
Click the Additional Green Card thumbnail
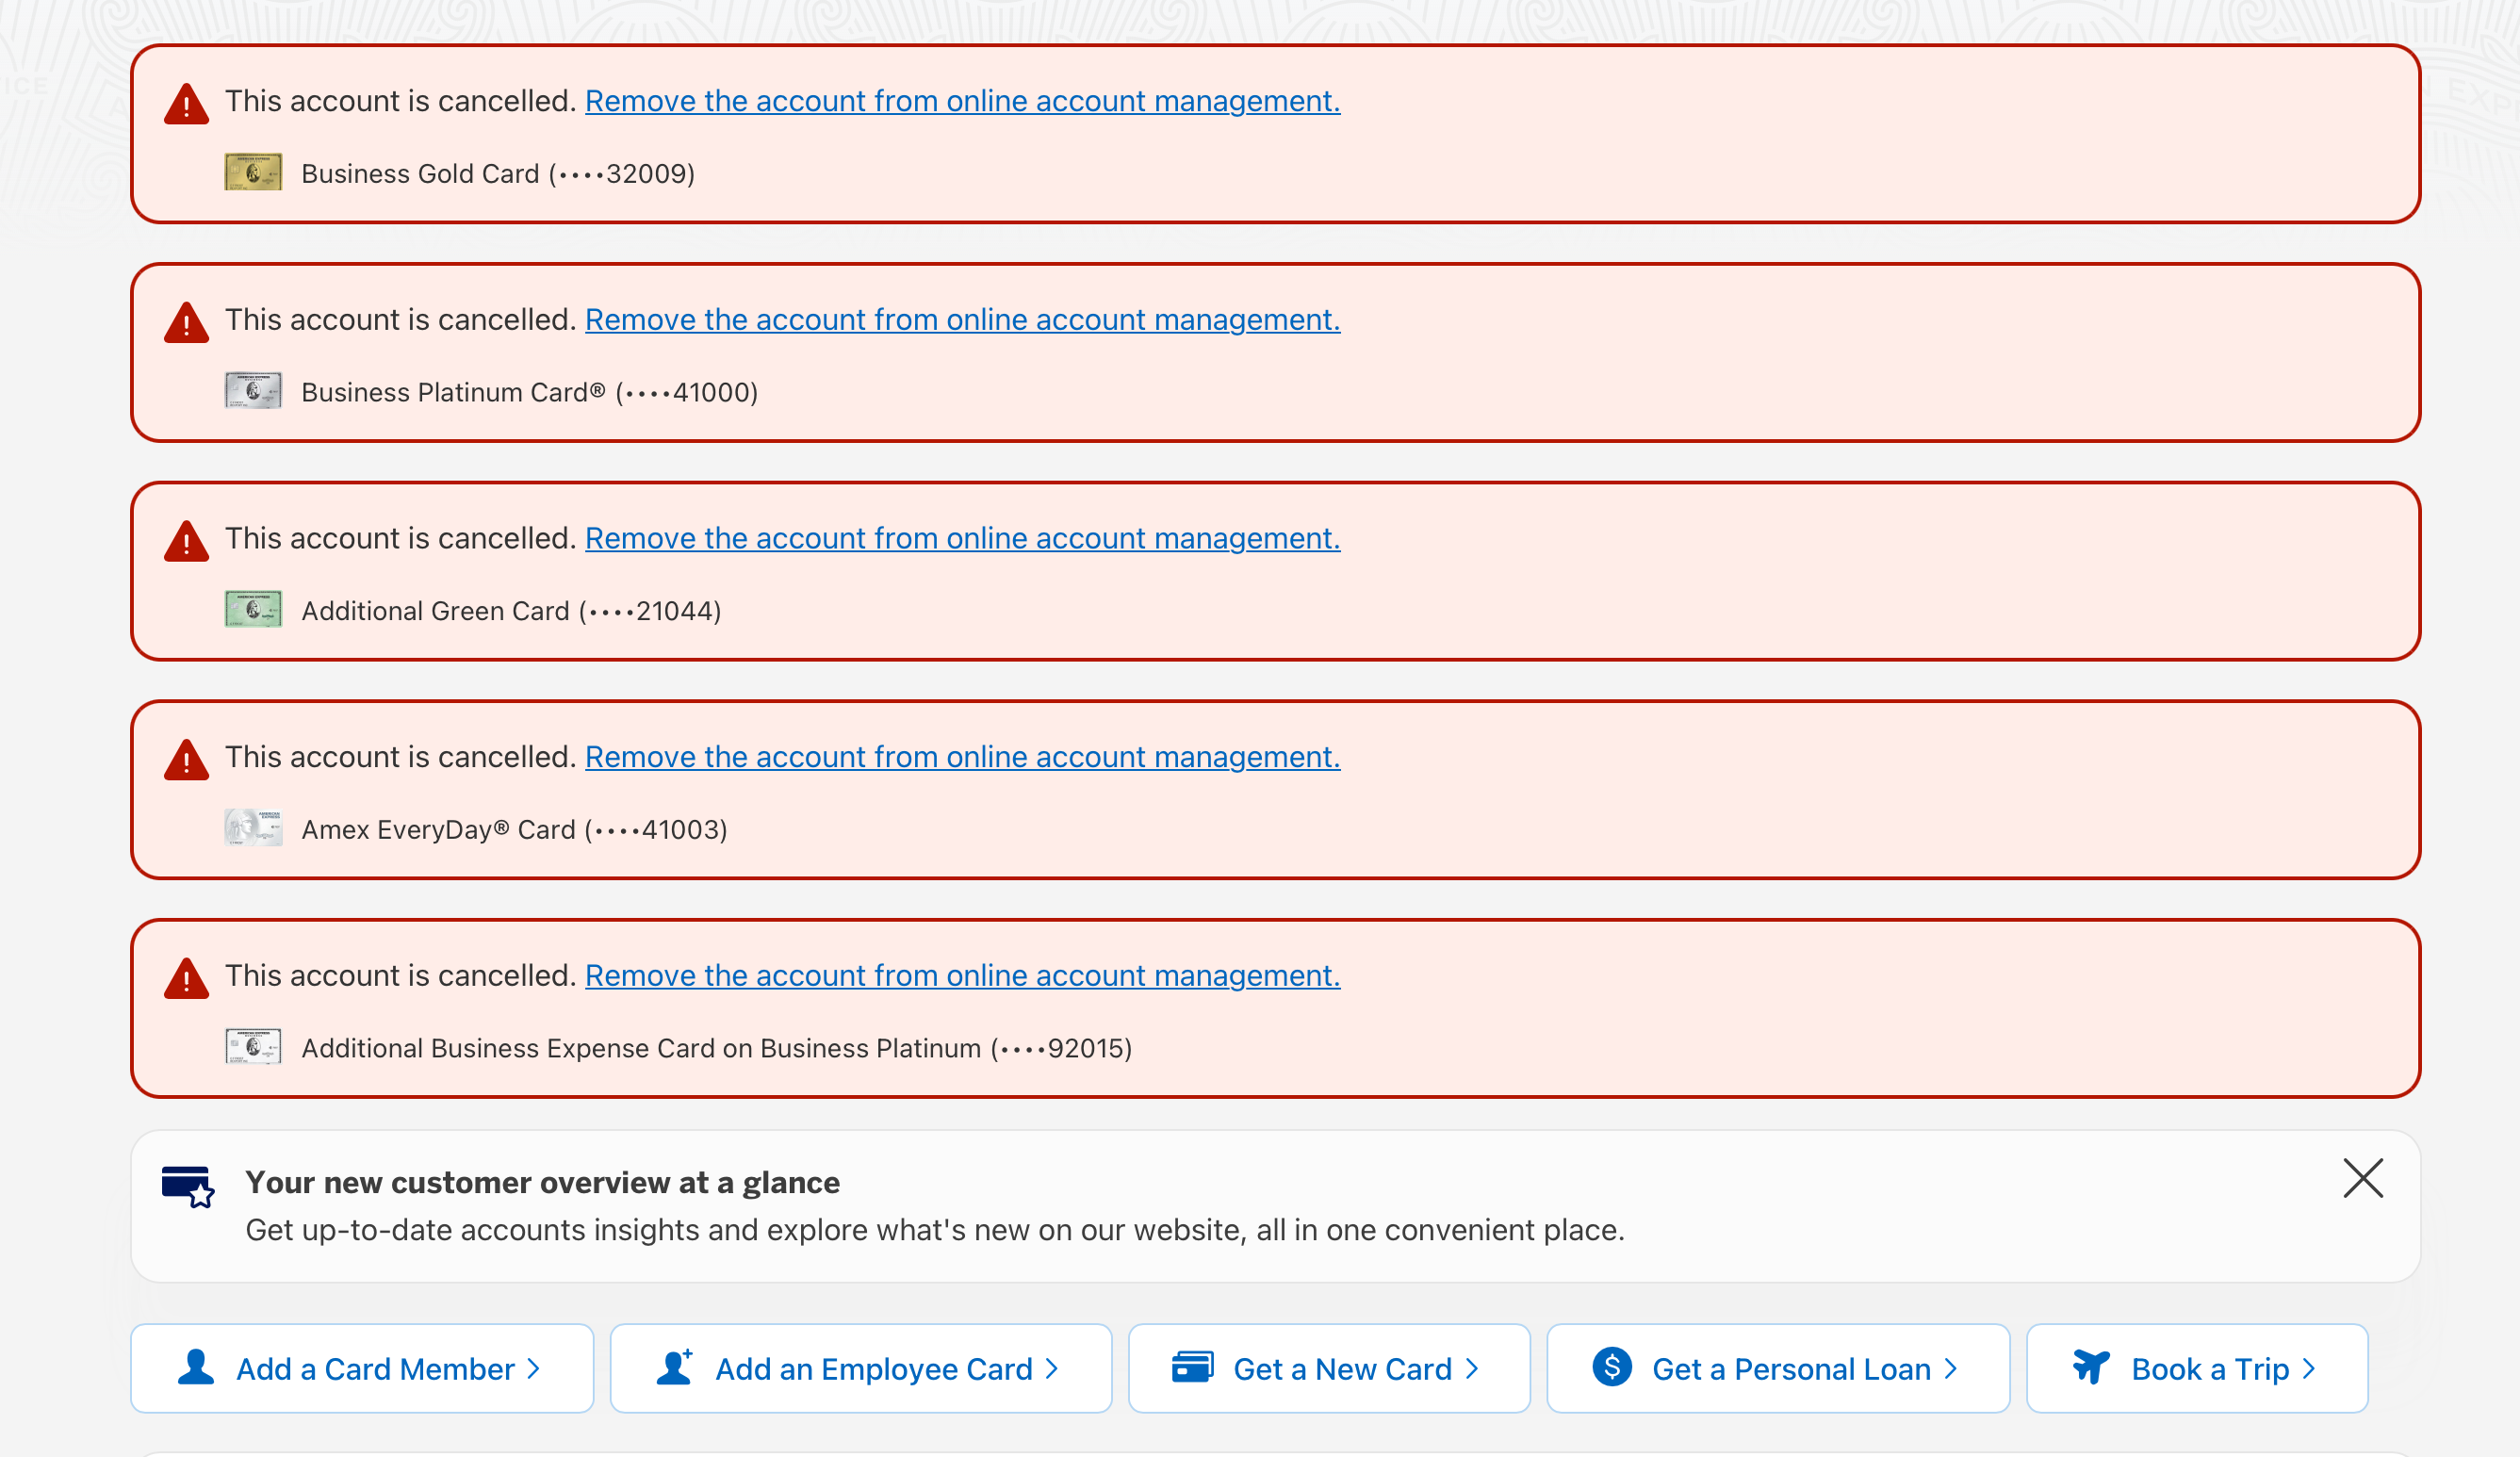(x=253, y=609)
